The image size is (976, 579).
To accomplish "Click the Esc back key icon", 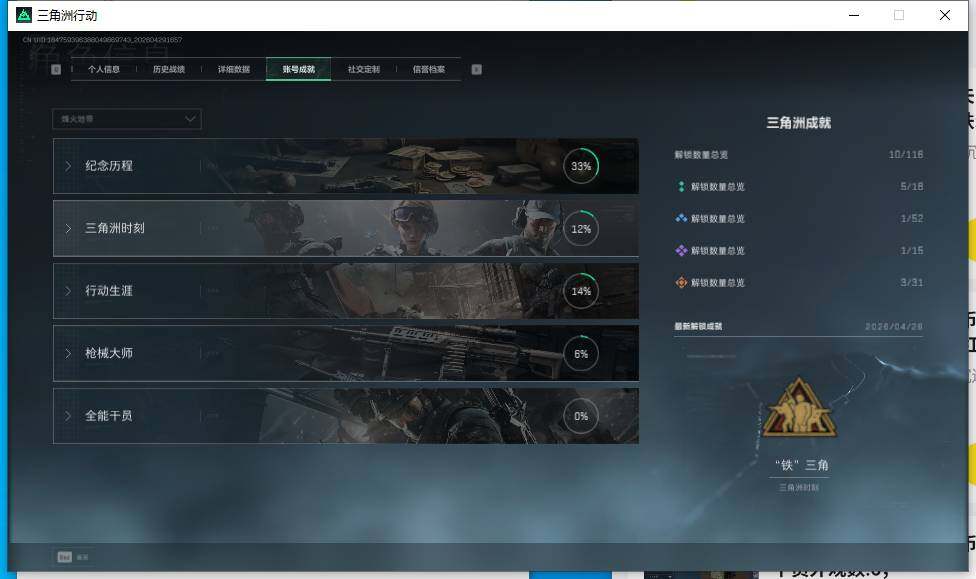I will pos(65,557).
